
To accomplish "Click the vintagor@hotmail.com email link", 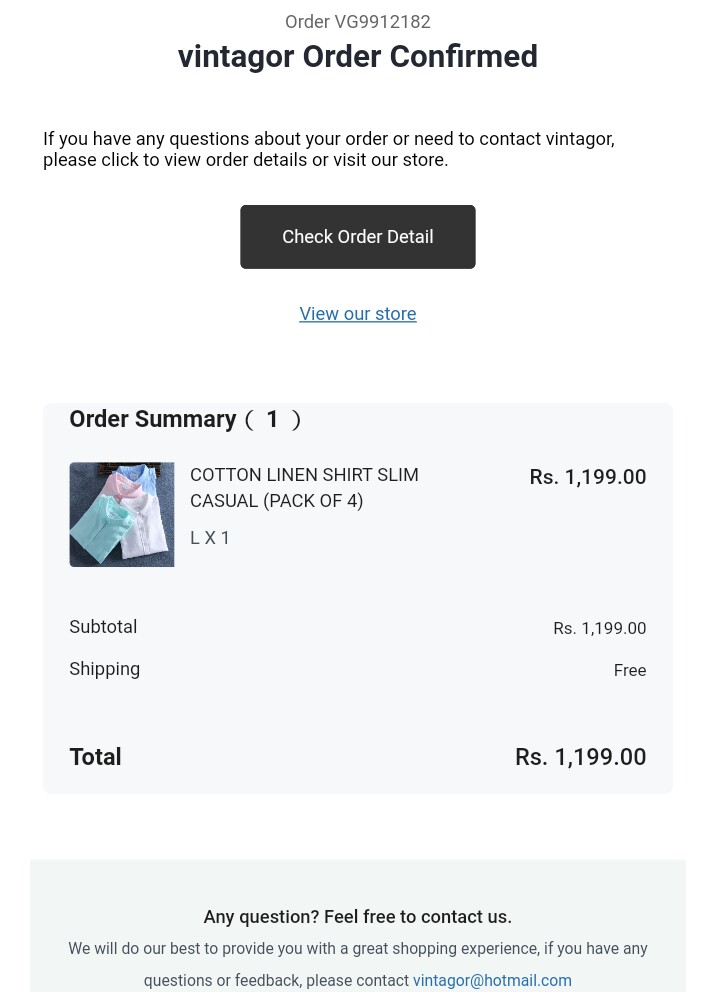I will (x=492, y=980).
